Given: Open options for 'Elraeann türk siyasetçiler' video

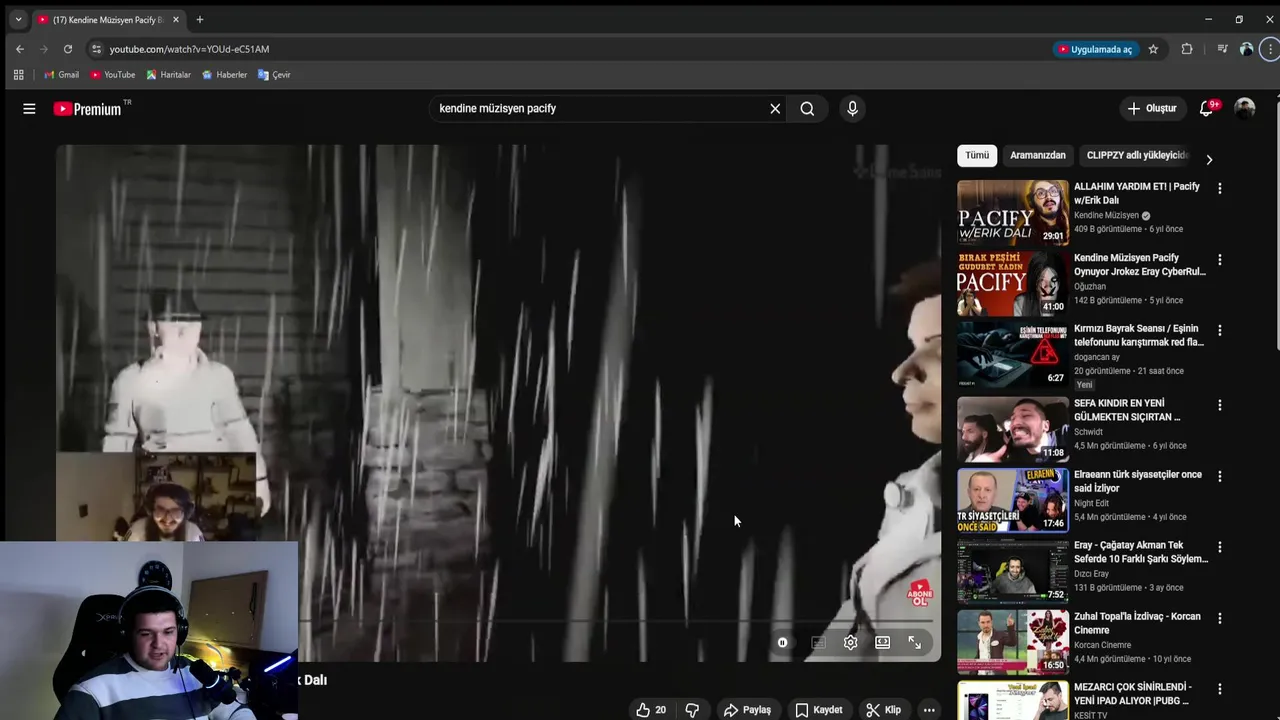Looking at the screenshot, I should point(1219,476).
